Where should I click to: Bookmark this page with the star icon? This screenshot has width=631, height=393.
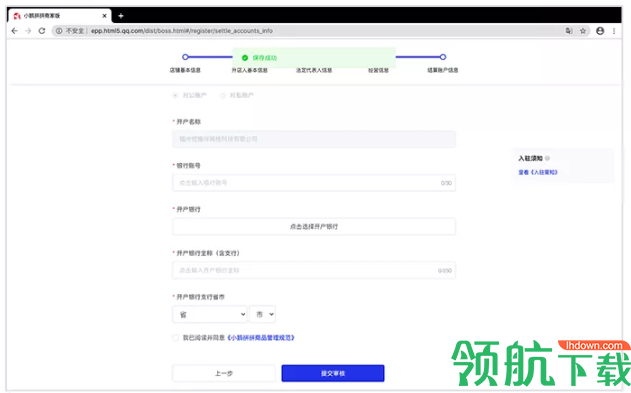(x=583, y=31)
